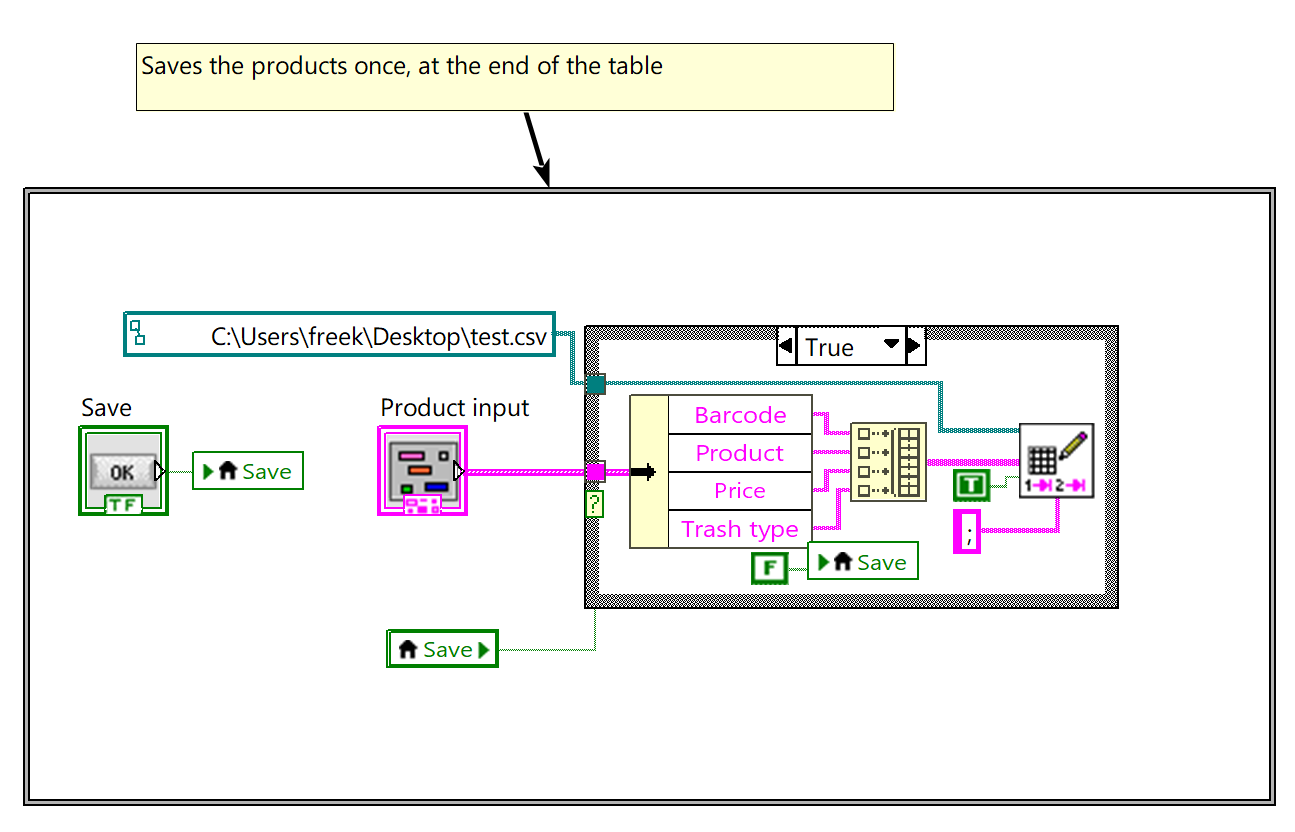Select the Barcode element in Unbundle By Name
This screenshot has height=832, width=1295.
point(740,415)
